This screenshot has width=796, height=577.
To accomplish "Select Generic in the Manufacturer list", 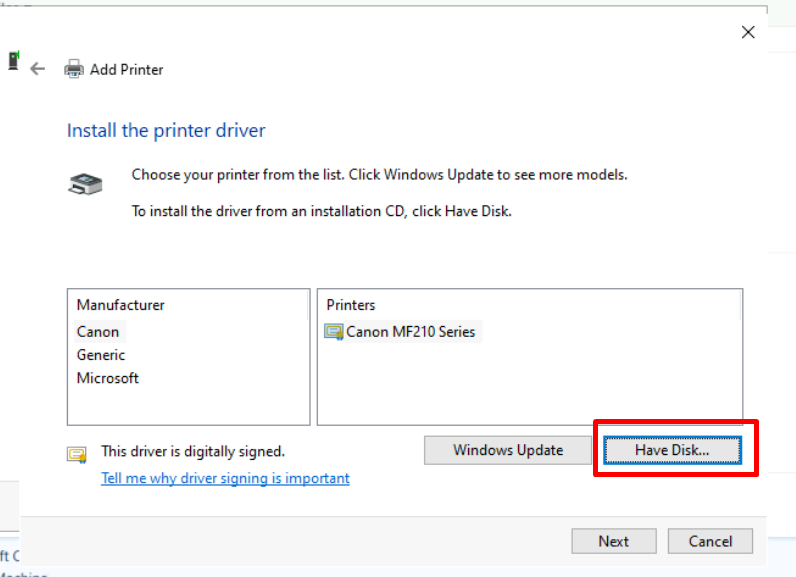I will pos(101,355).
